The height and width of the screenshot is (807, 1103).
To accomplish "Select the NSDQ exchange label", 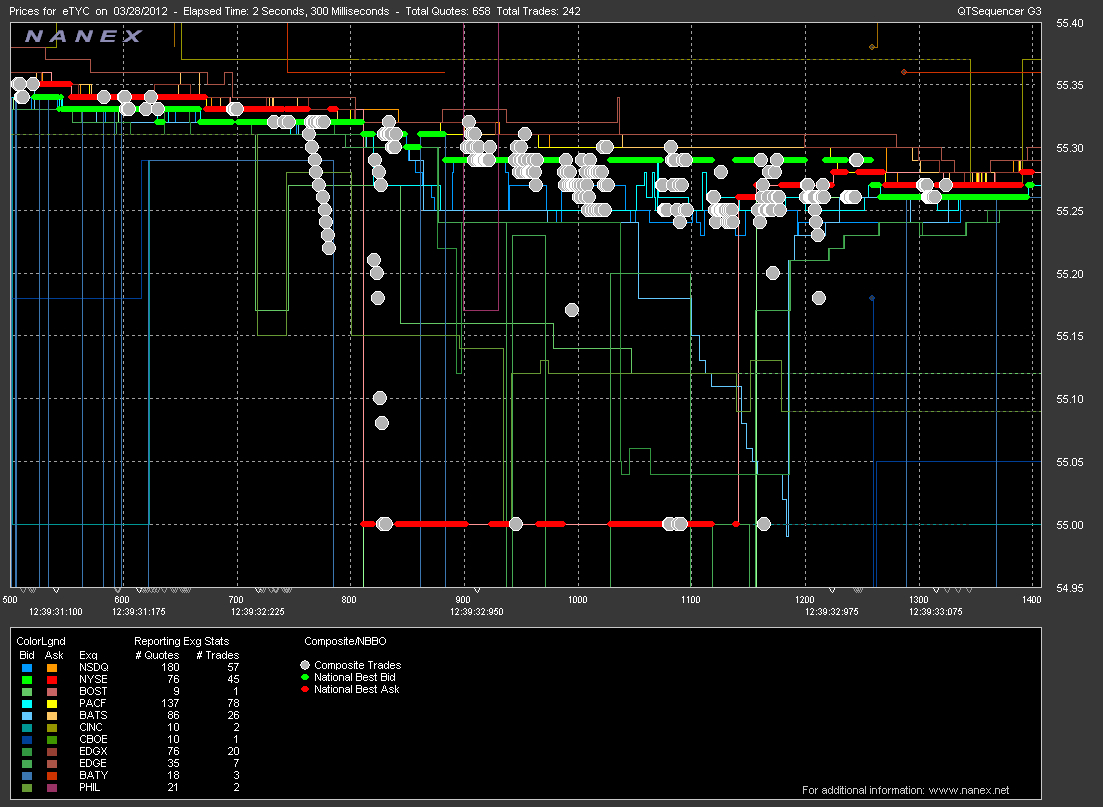I will pyautogui.click(x=94, y=667).
